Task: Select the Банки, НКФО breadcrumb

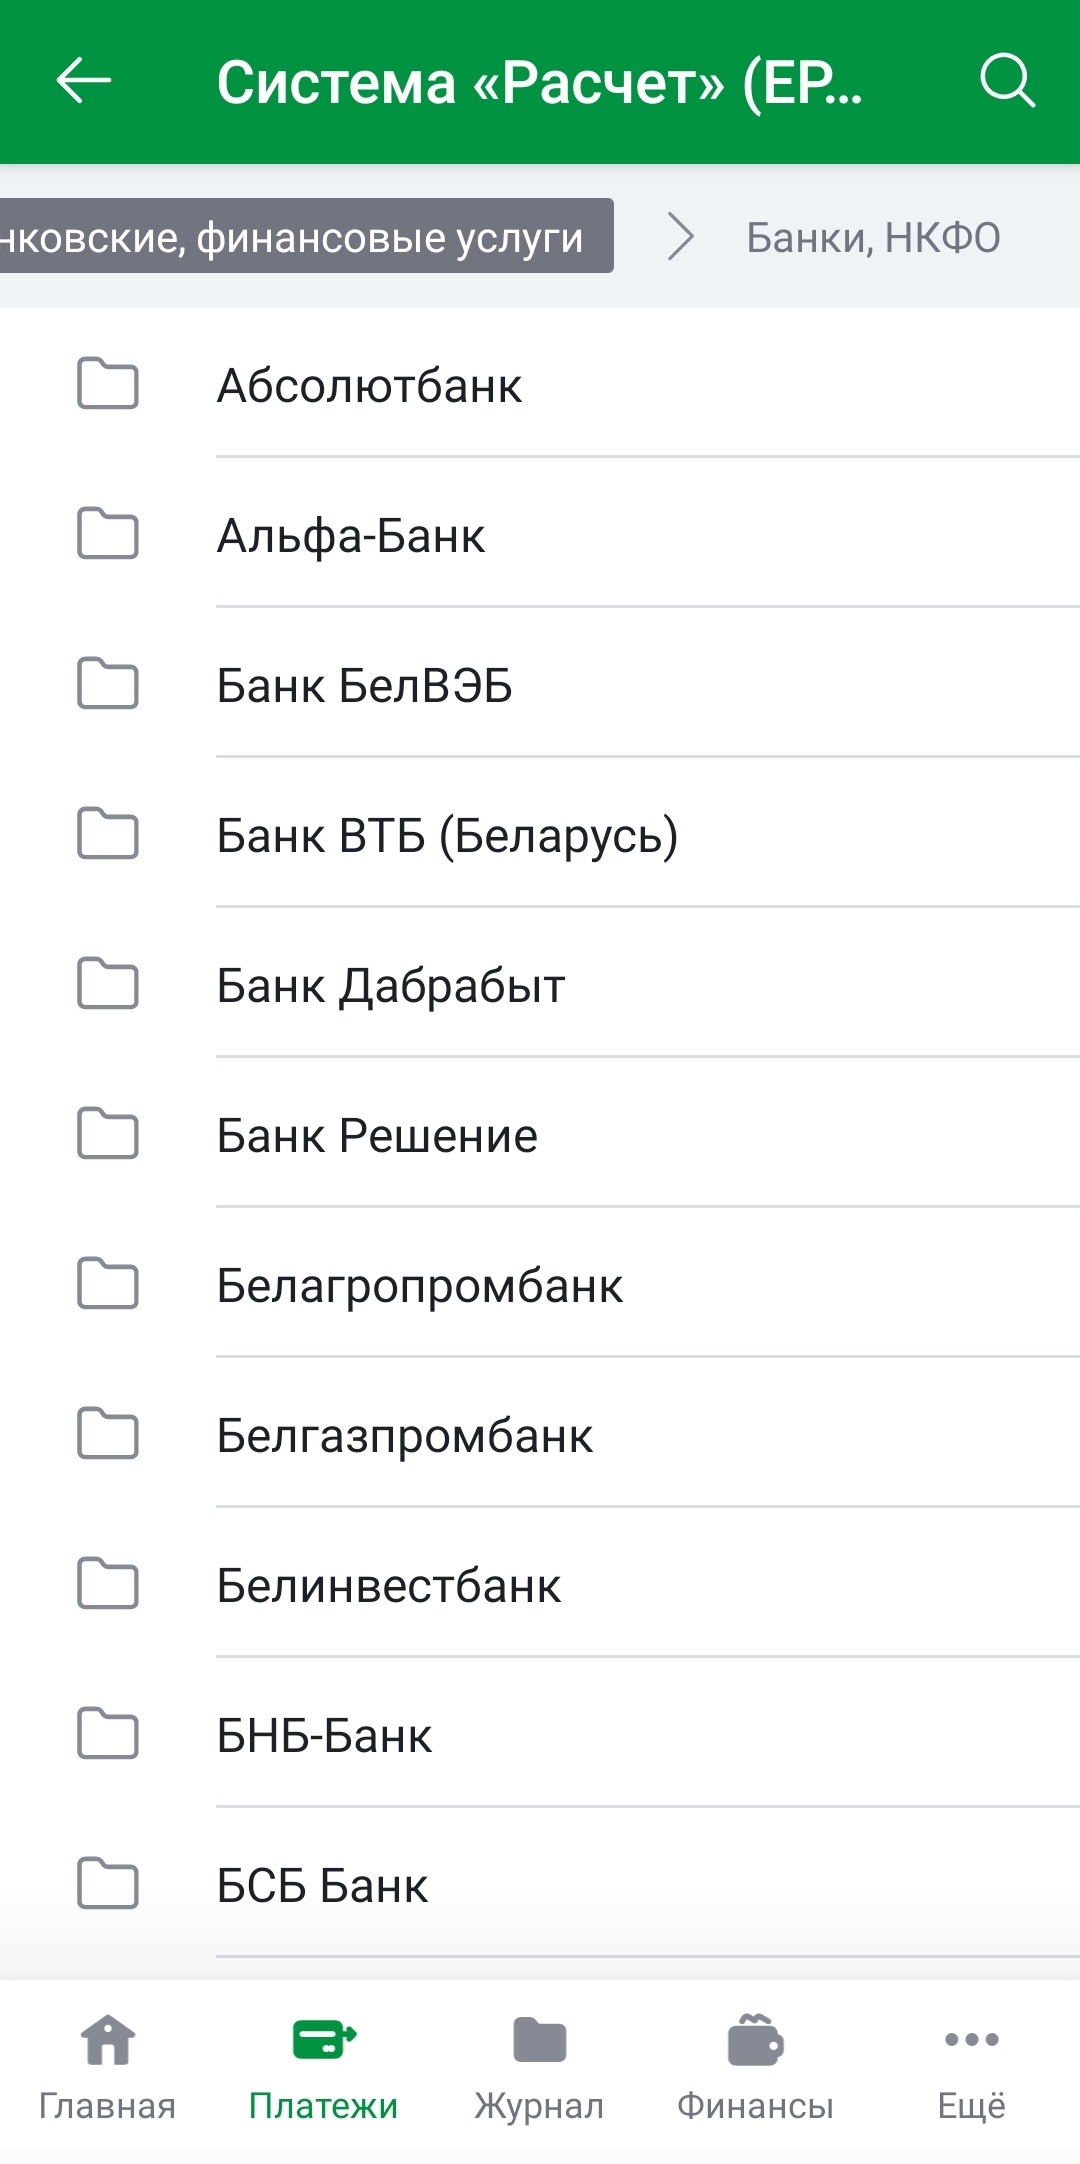Action: pos(873,238)
